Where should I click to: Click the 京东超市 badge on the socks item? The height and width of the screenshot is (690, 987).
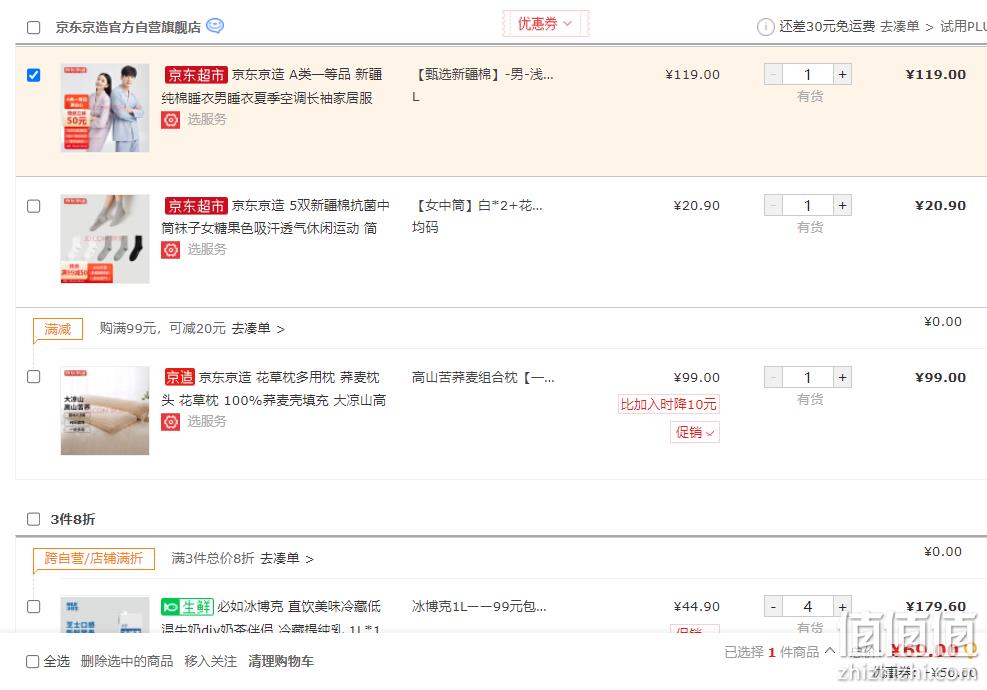[x=196, y=206]
